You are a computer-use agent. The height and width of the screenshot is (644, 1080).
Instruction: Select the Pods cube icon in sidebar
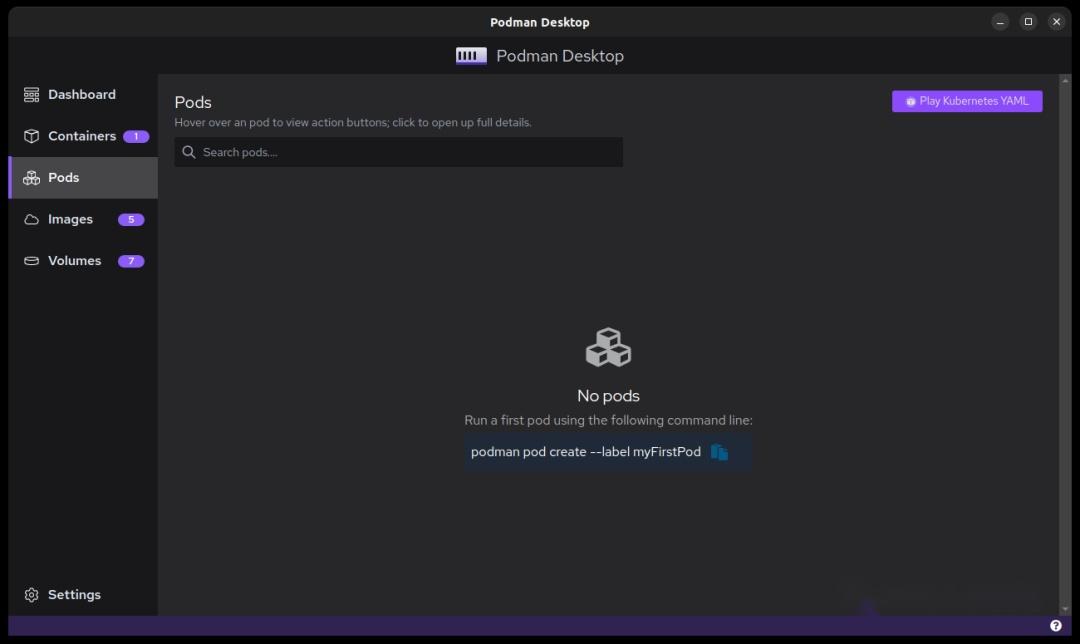30,177
